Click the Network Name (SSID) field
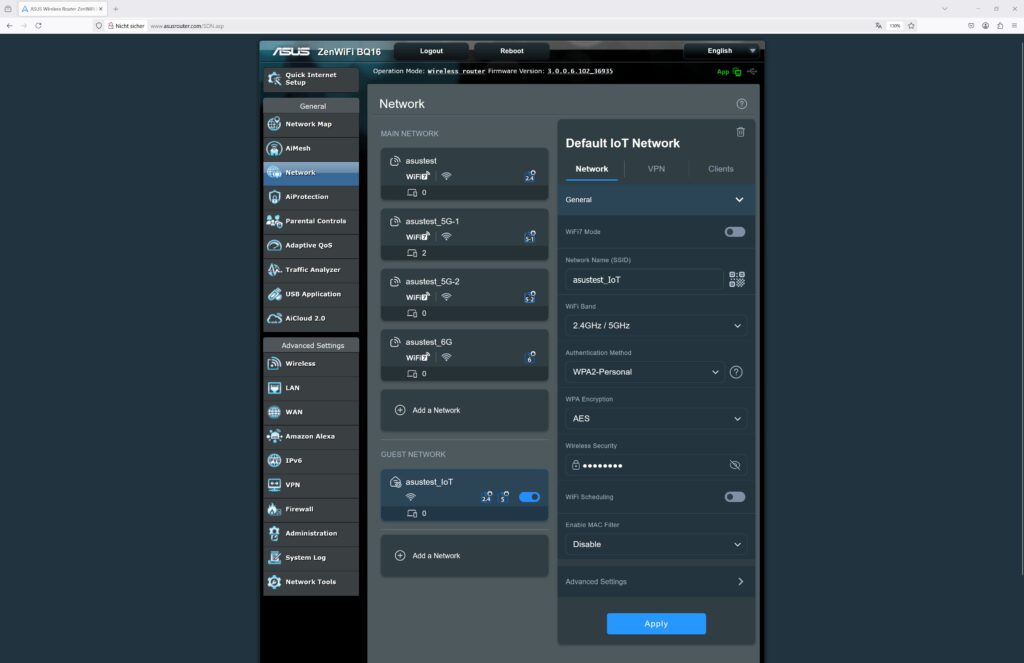 tap(644, 280)
